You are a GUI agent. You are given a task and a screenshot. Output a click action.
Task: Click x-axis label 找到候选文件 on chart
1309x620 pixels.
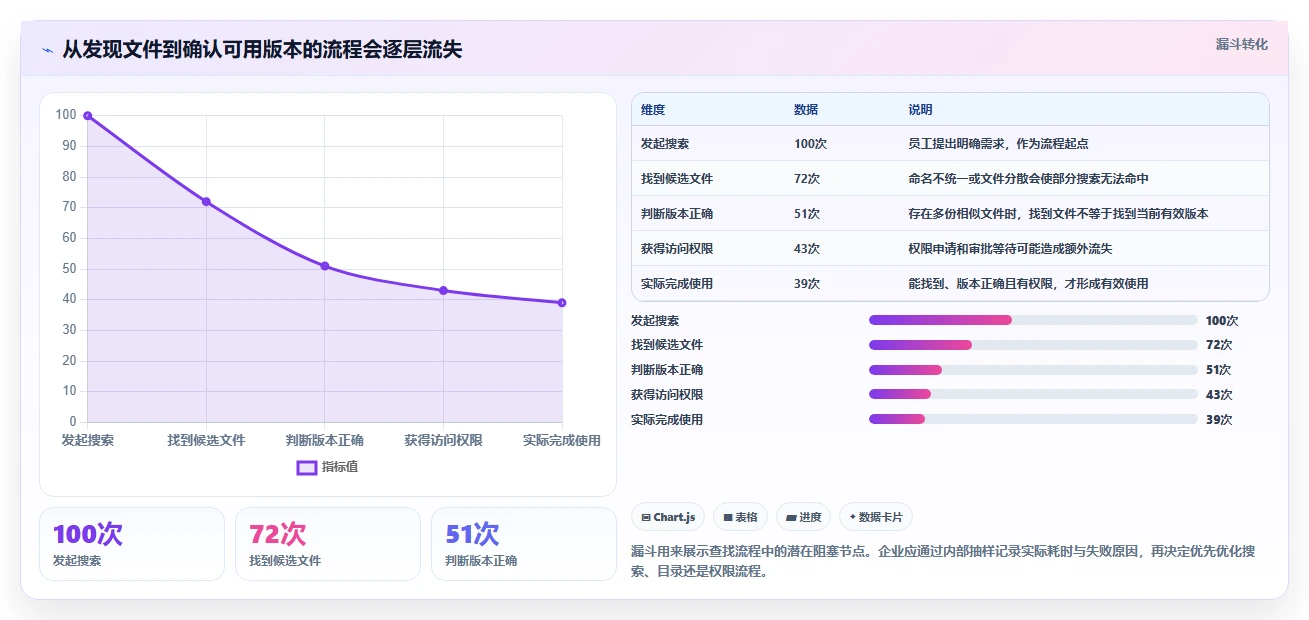tap(206, 440)
